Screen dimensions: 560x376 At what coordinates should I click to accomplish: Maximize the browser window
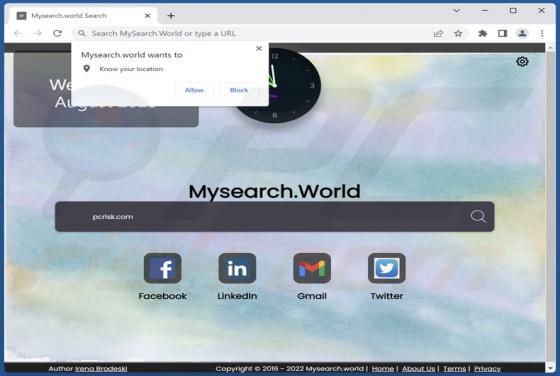[513, 11]
